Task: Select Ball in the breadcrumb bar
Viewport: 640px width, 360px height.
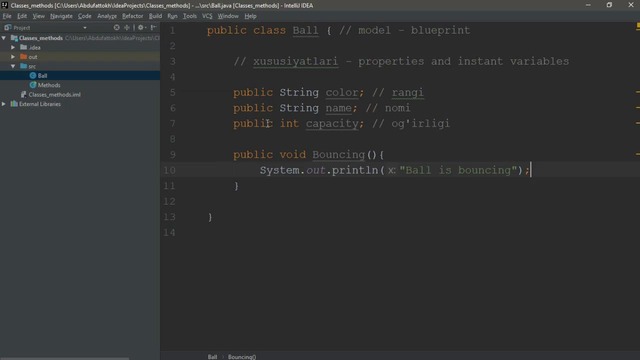Action: [212, 357]
